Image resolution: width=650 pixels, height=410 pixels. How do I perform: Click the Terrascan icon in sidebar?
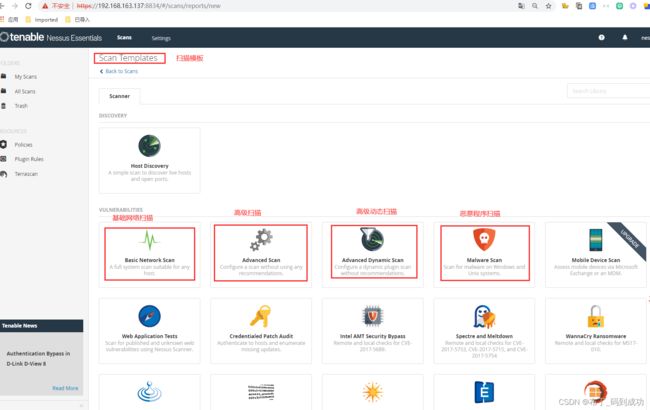click(x=4, y=174)
